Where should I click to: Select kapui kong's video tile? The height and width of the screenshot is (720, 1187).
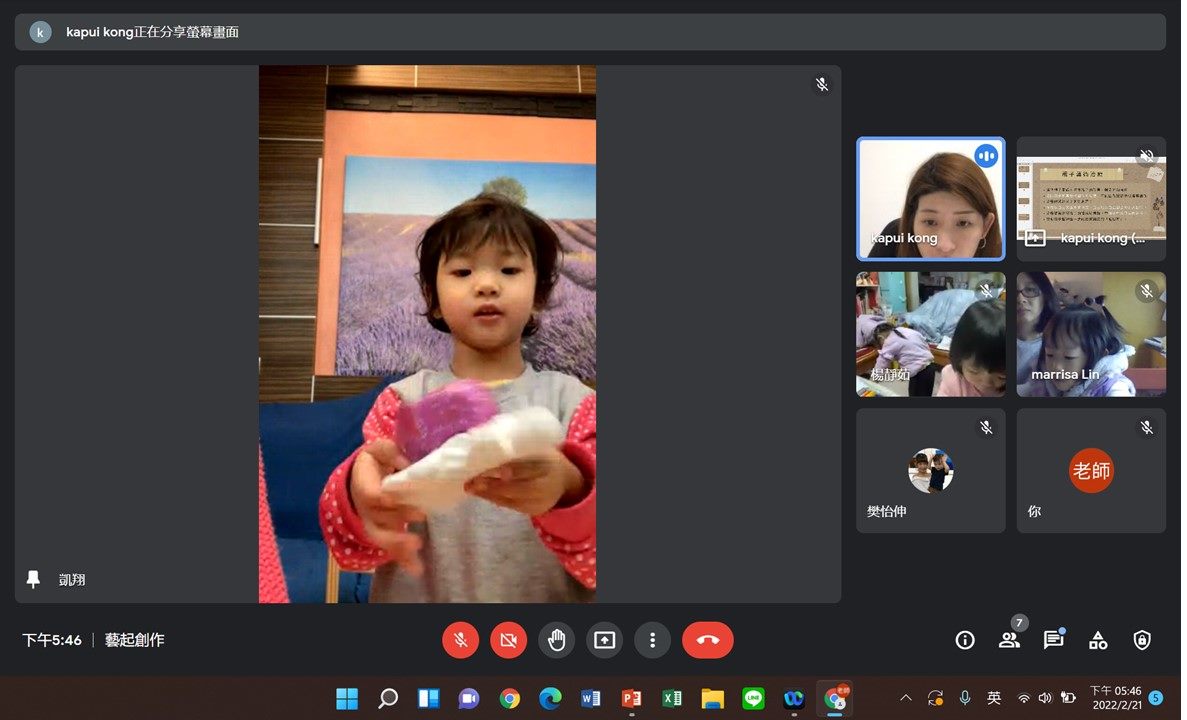pos(930,199)
